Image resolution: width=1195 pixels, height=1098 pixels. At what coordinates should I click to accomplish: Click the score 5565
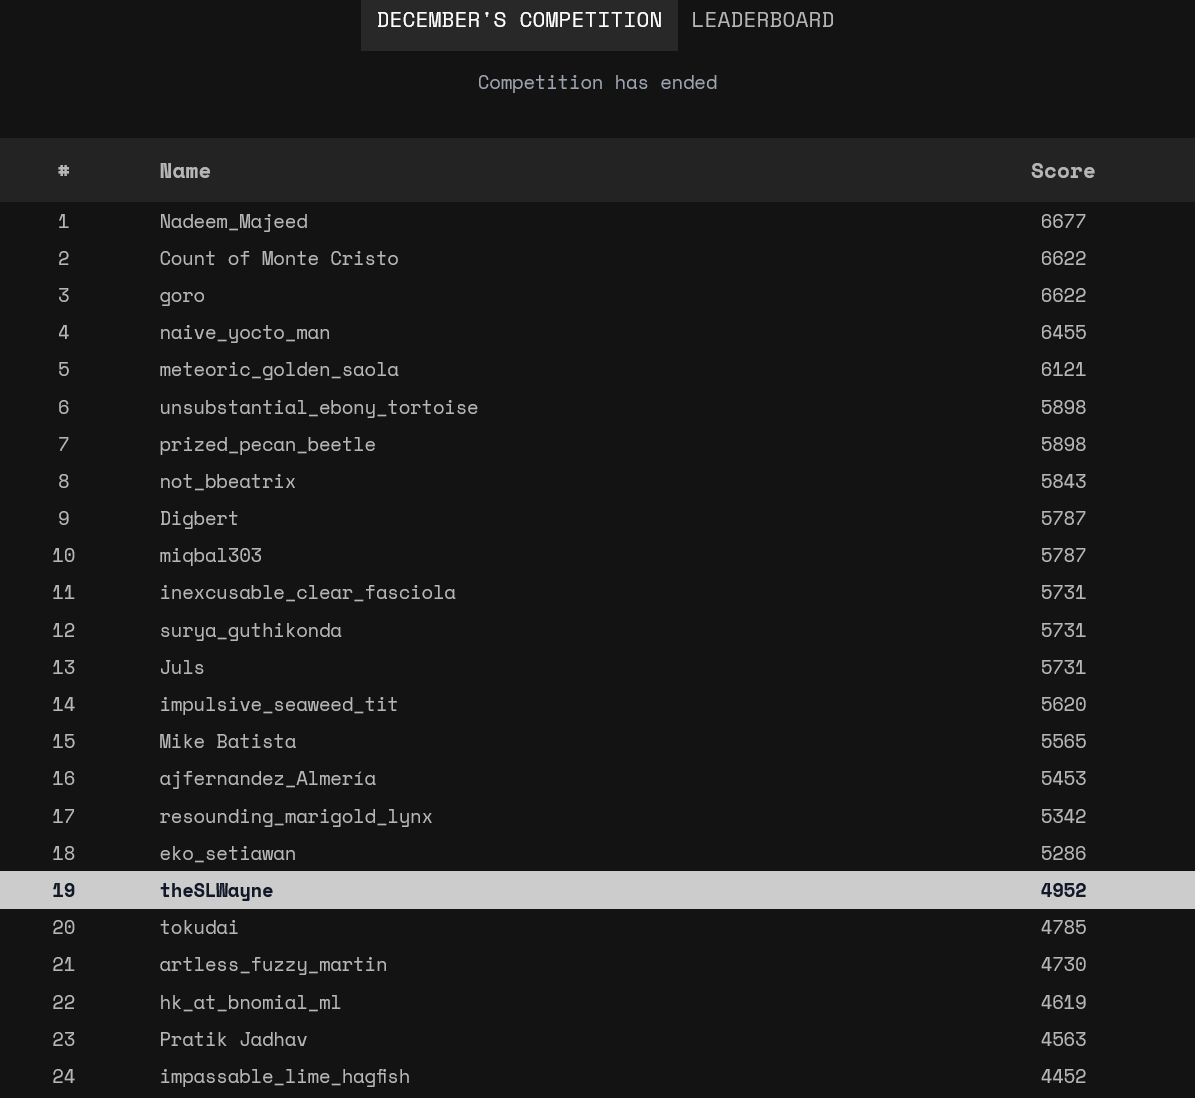1063,741
